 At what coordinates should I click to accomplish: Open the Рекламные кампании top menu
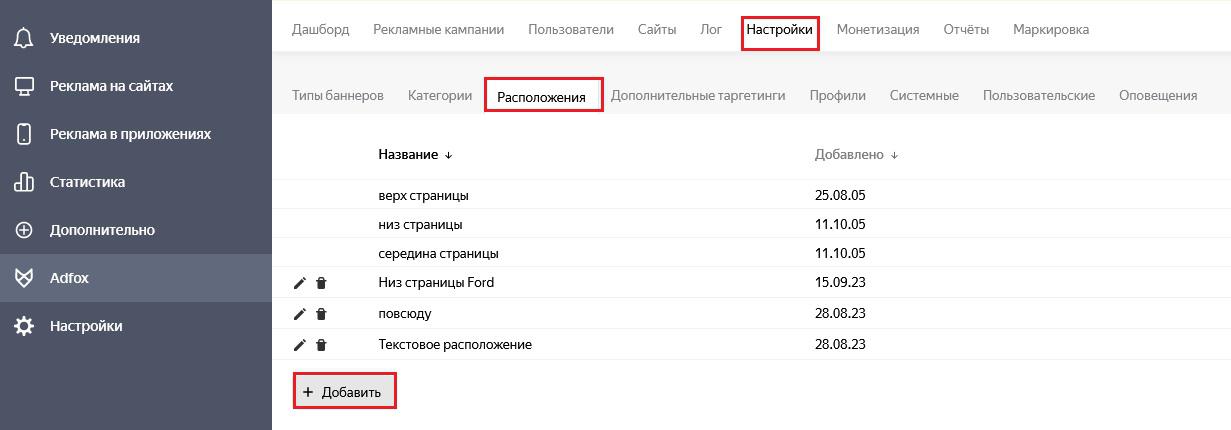pos(439,29)
